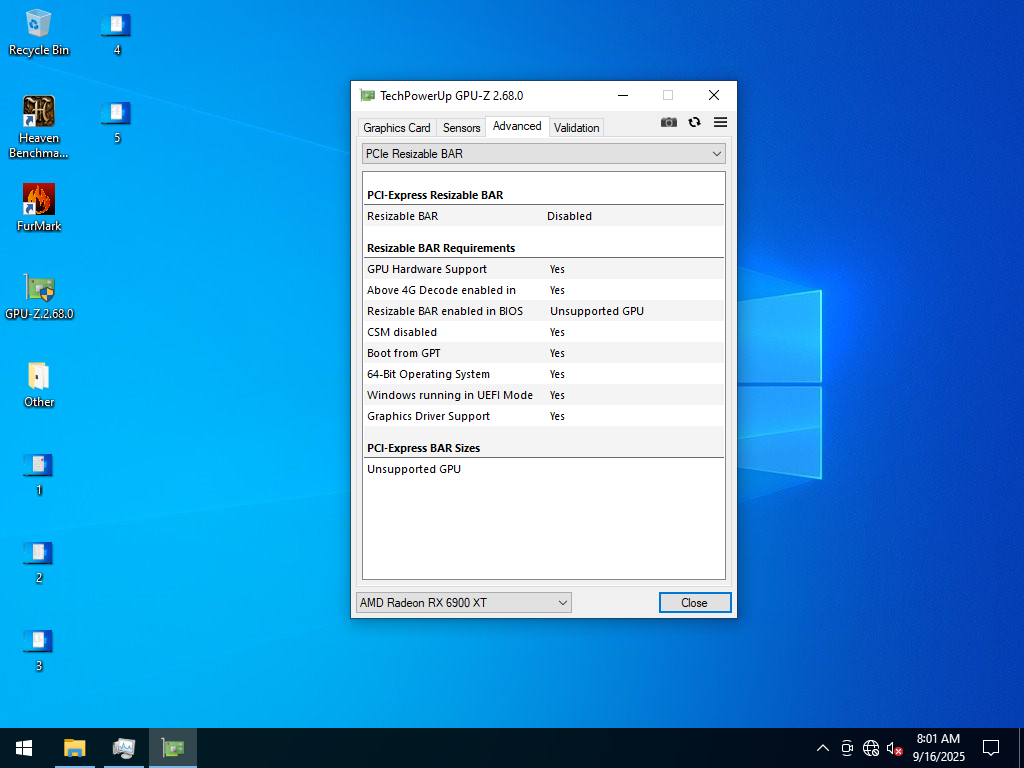Open the Recycle Bin desktop icon

click(x=39, y=33)
